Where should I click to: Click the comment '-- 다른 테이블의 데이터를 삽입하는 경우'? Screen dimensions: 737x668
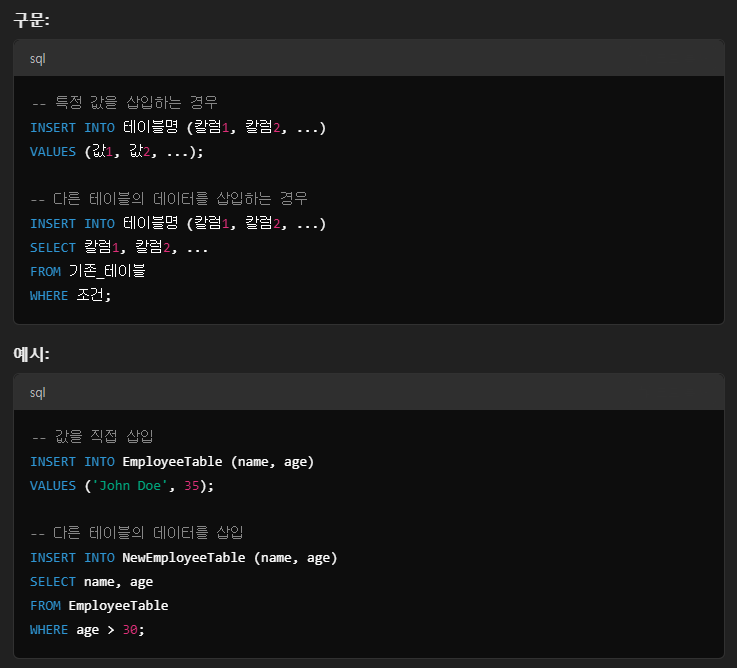coord(169,199)
